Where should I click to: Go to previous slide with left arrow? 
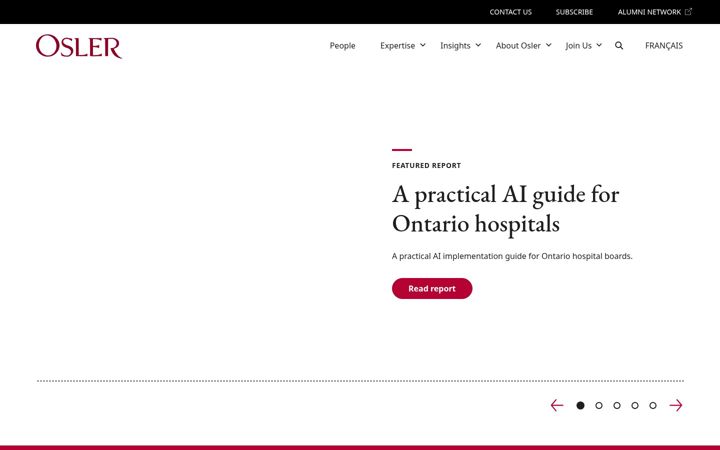(x=557, y=405)
